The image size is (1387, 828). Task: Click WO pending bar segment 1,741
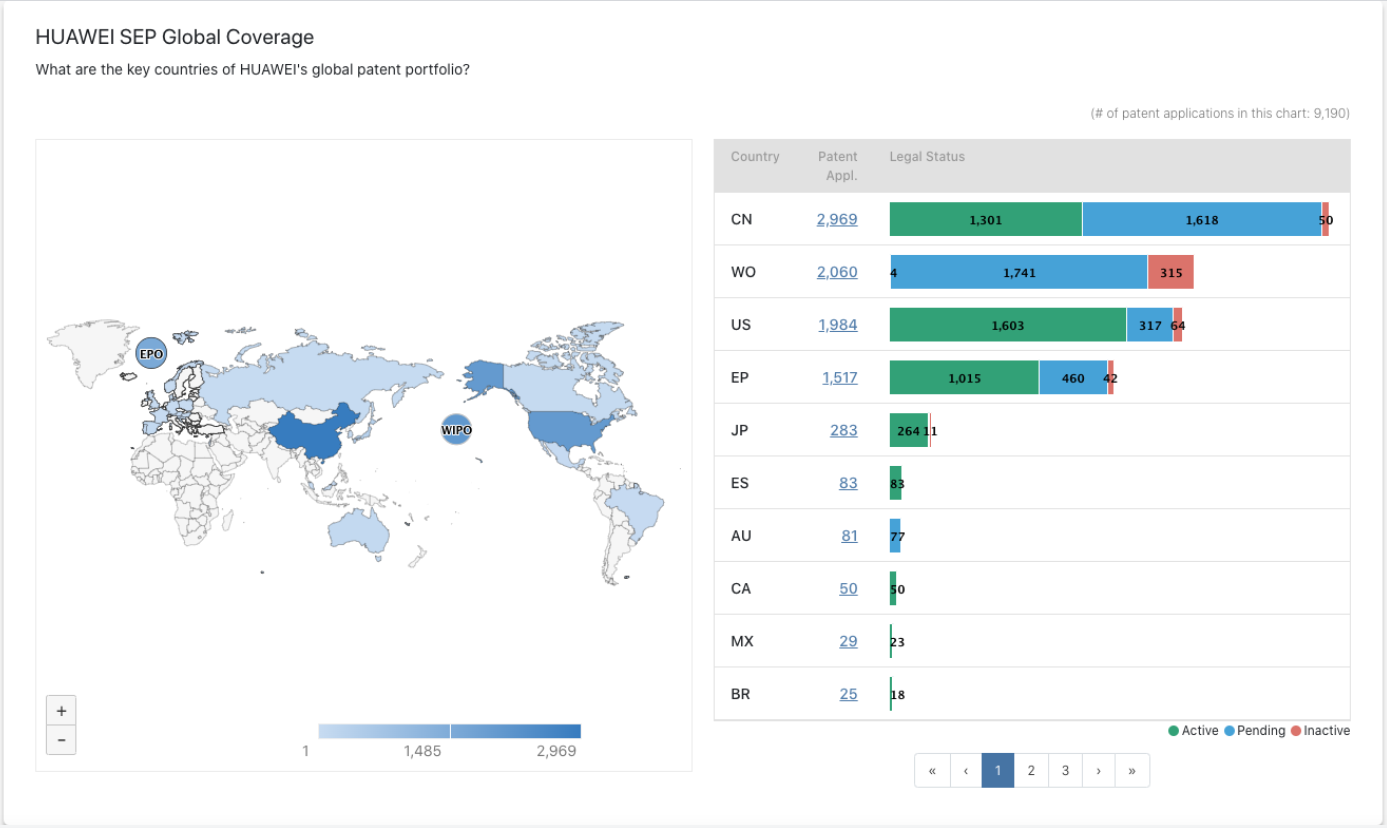coord(1019,273)
